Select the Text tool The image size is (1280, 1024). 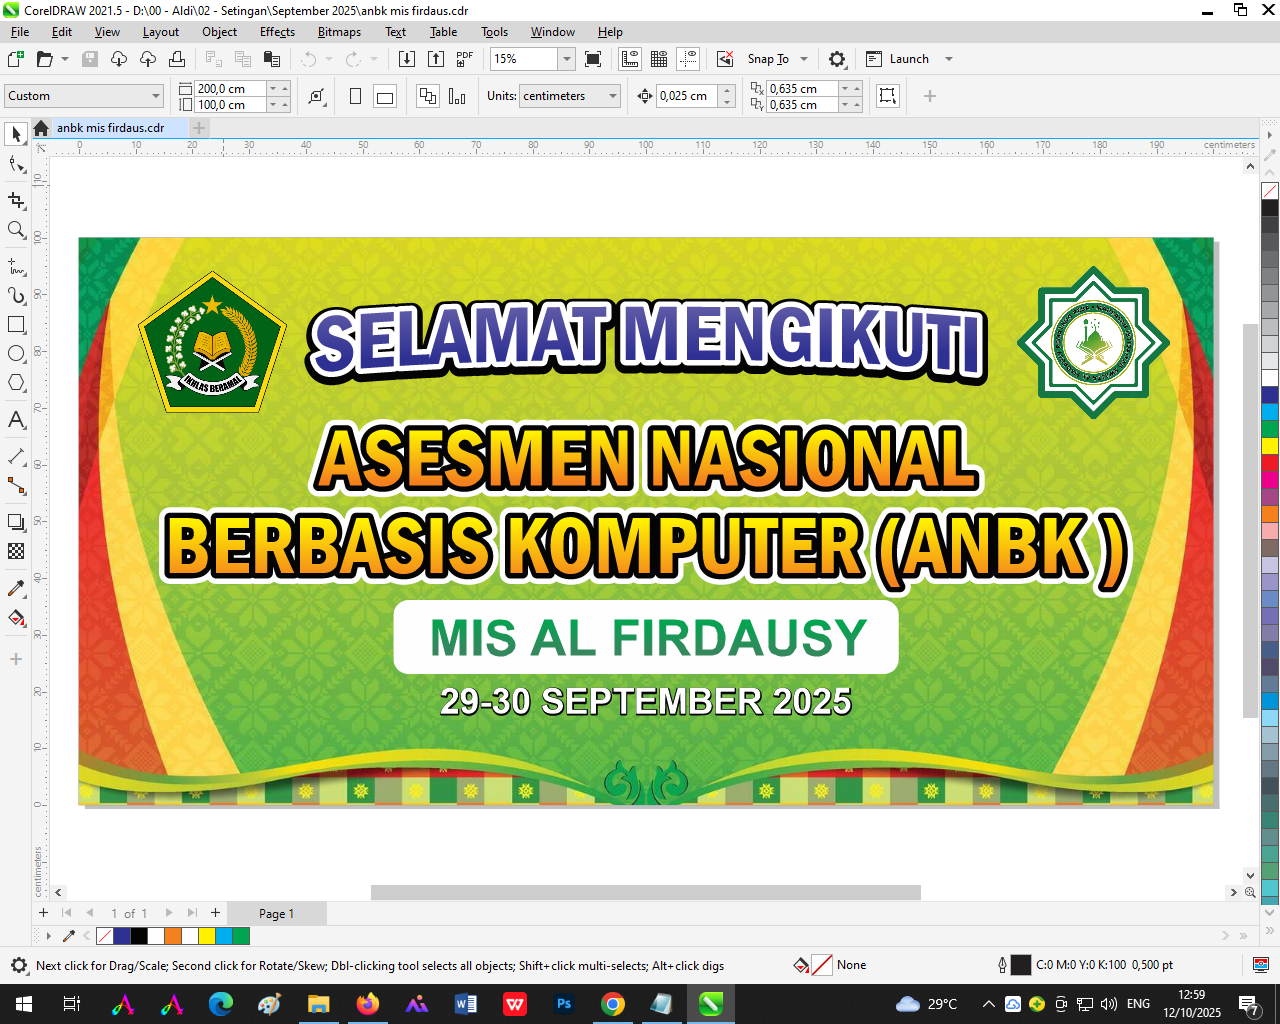16,420
